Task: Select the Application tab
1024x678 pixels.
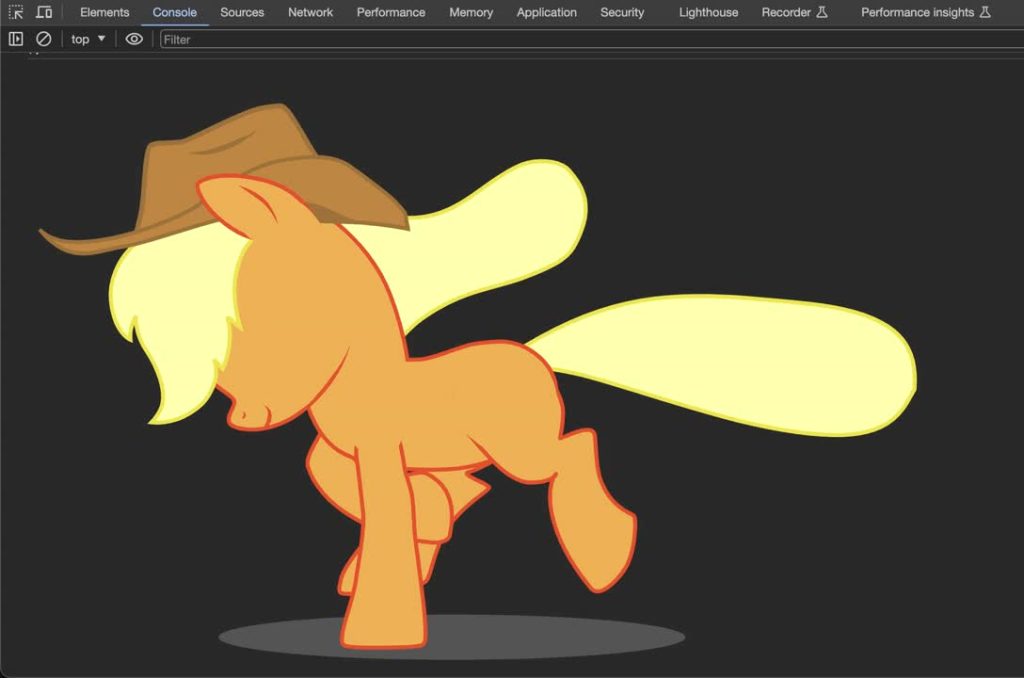Action: 546,12
